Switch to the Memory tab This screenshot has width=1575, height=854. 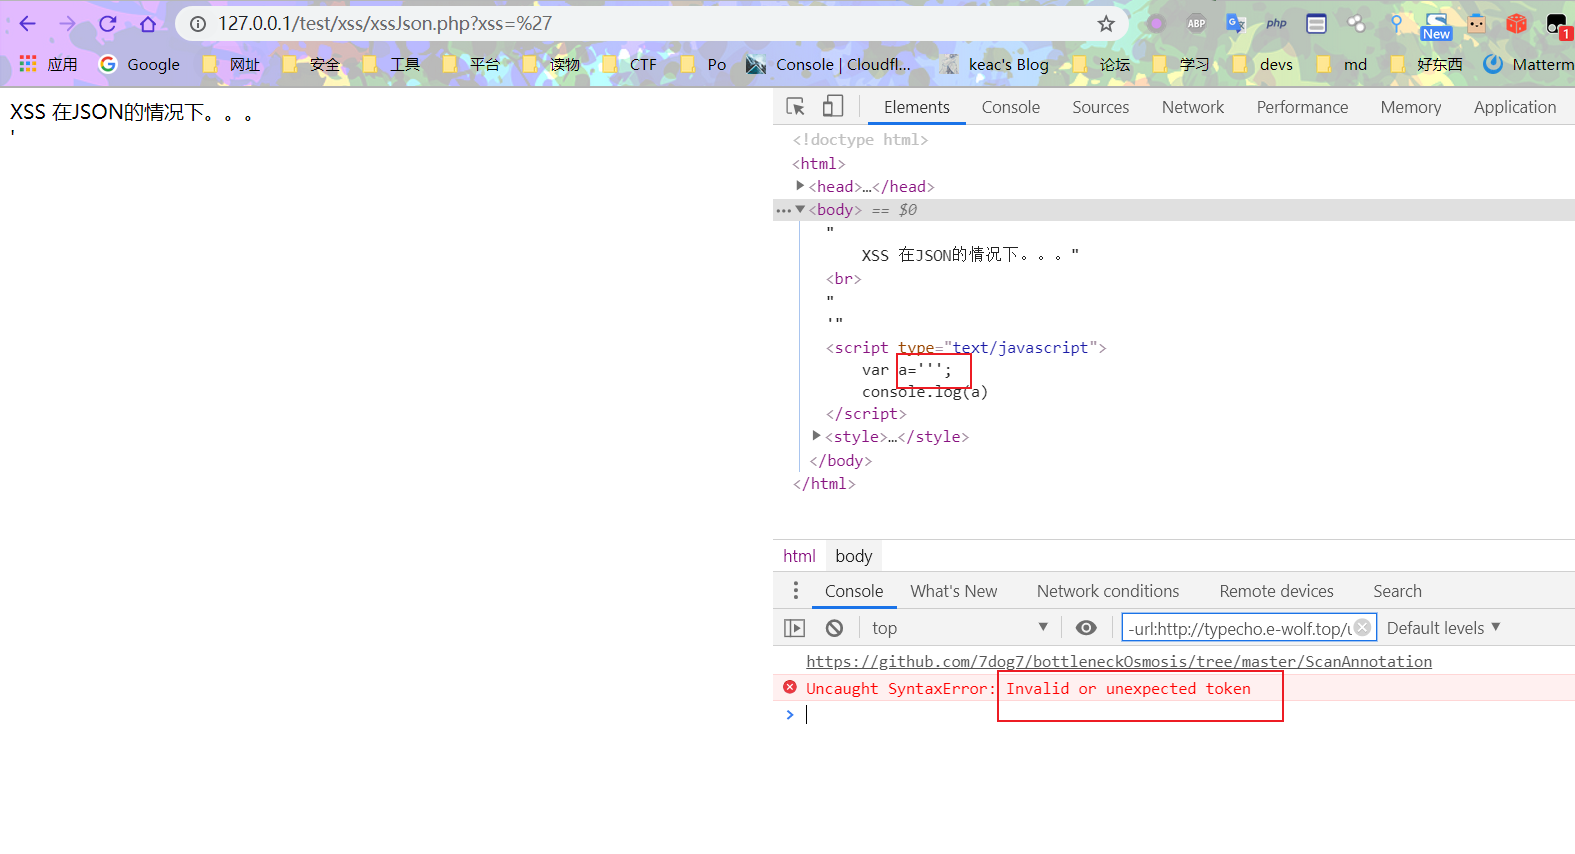click(x=1411, y=107)
